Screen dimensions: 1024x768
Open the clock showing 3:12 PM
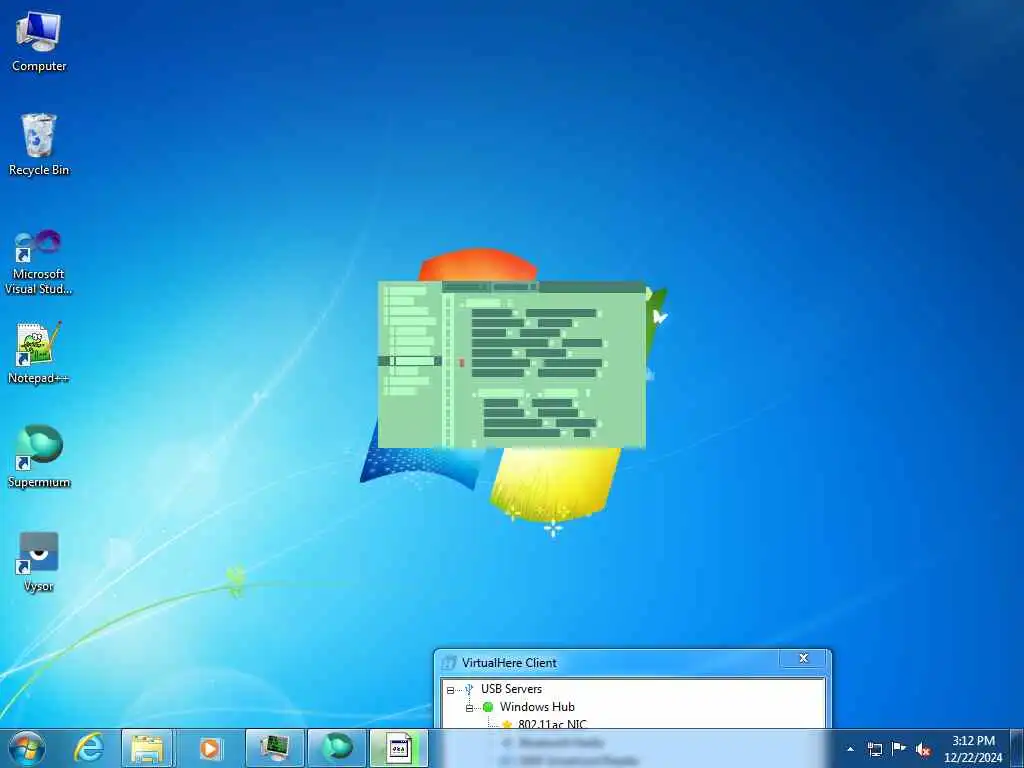click(x=973, y=748)
